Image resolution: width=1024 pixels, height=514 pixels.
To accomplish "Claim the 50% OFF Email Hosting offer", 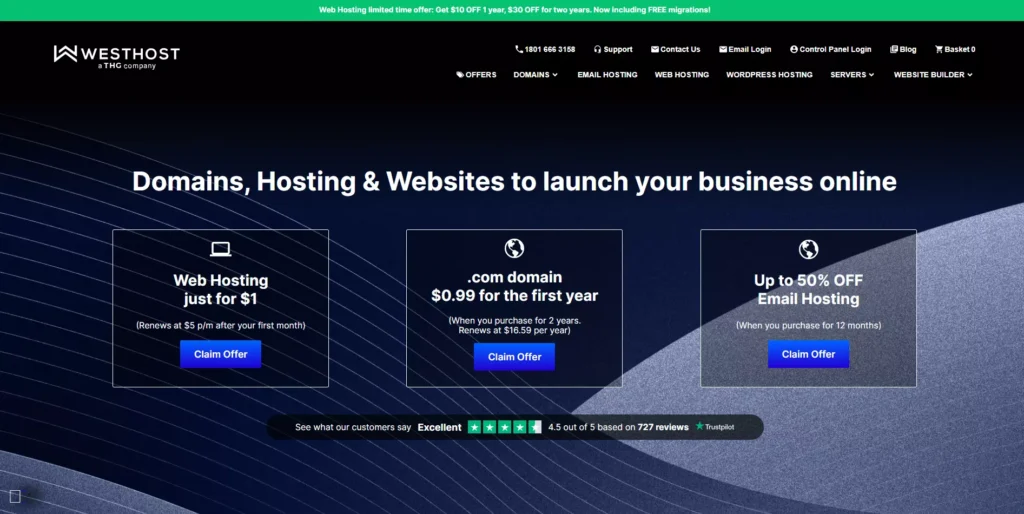I will 808,354.
